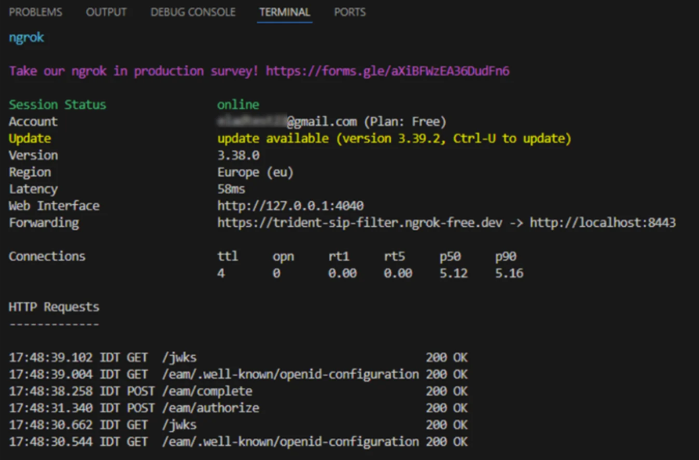Click the ngrok title text
The height and width of the screenshot is (460, 699).
point(26,37)
